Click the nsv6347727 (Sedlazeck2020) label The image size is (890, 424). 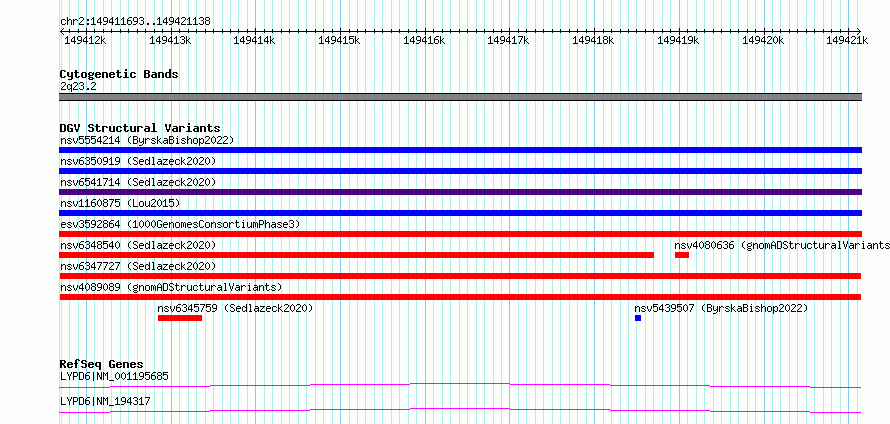coord(138,266)
